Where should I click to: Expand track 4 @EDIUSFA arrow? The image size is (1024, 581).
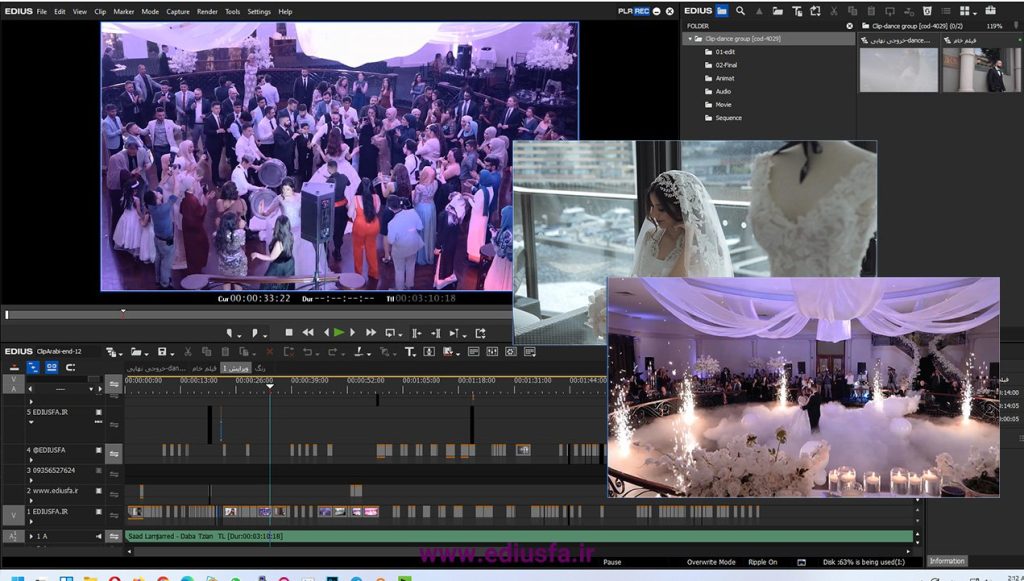[31, 460]
